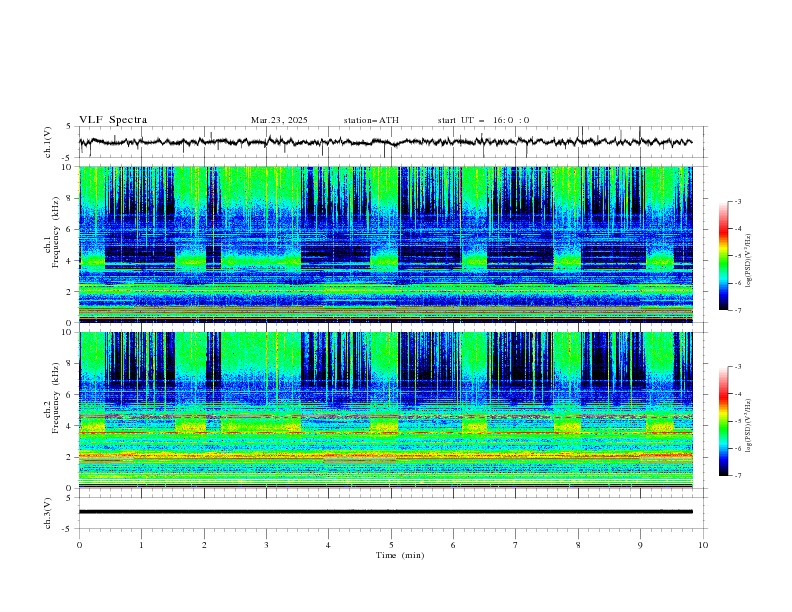Click the date 'Mar.23, 2025'
Viewport: 792px width, 612px height.
pyautogui.click(x=279, y=120)
